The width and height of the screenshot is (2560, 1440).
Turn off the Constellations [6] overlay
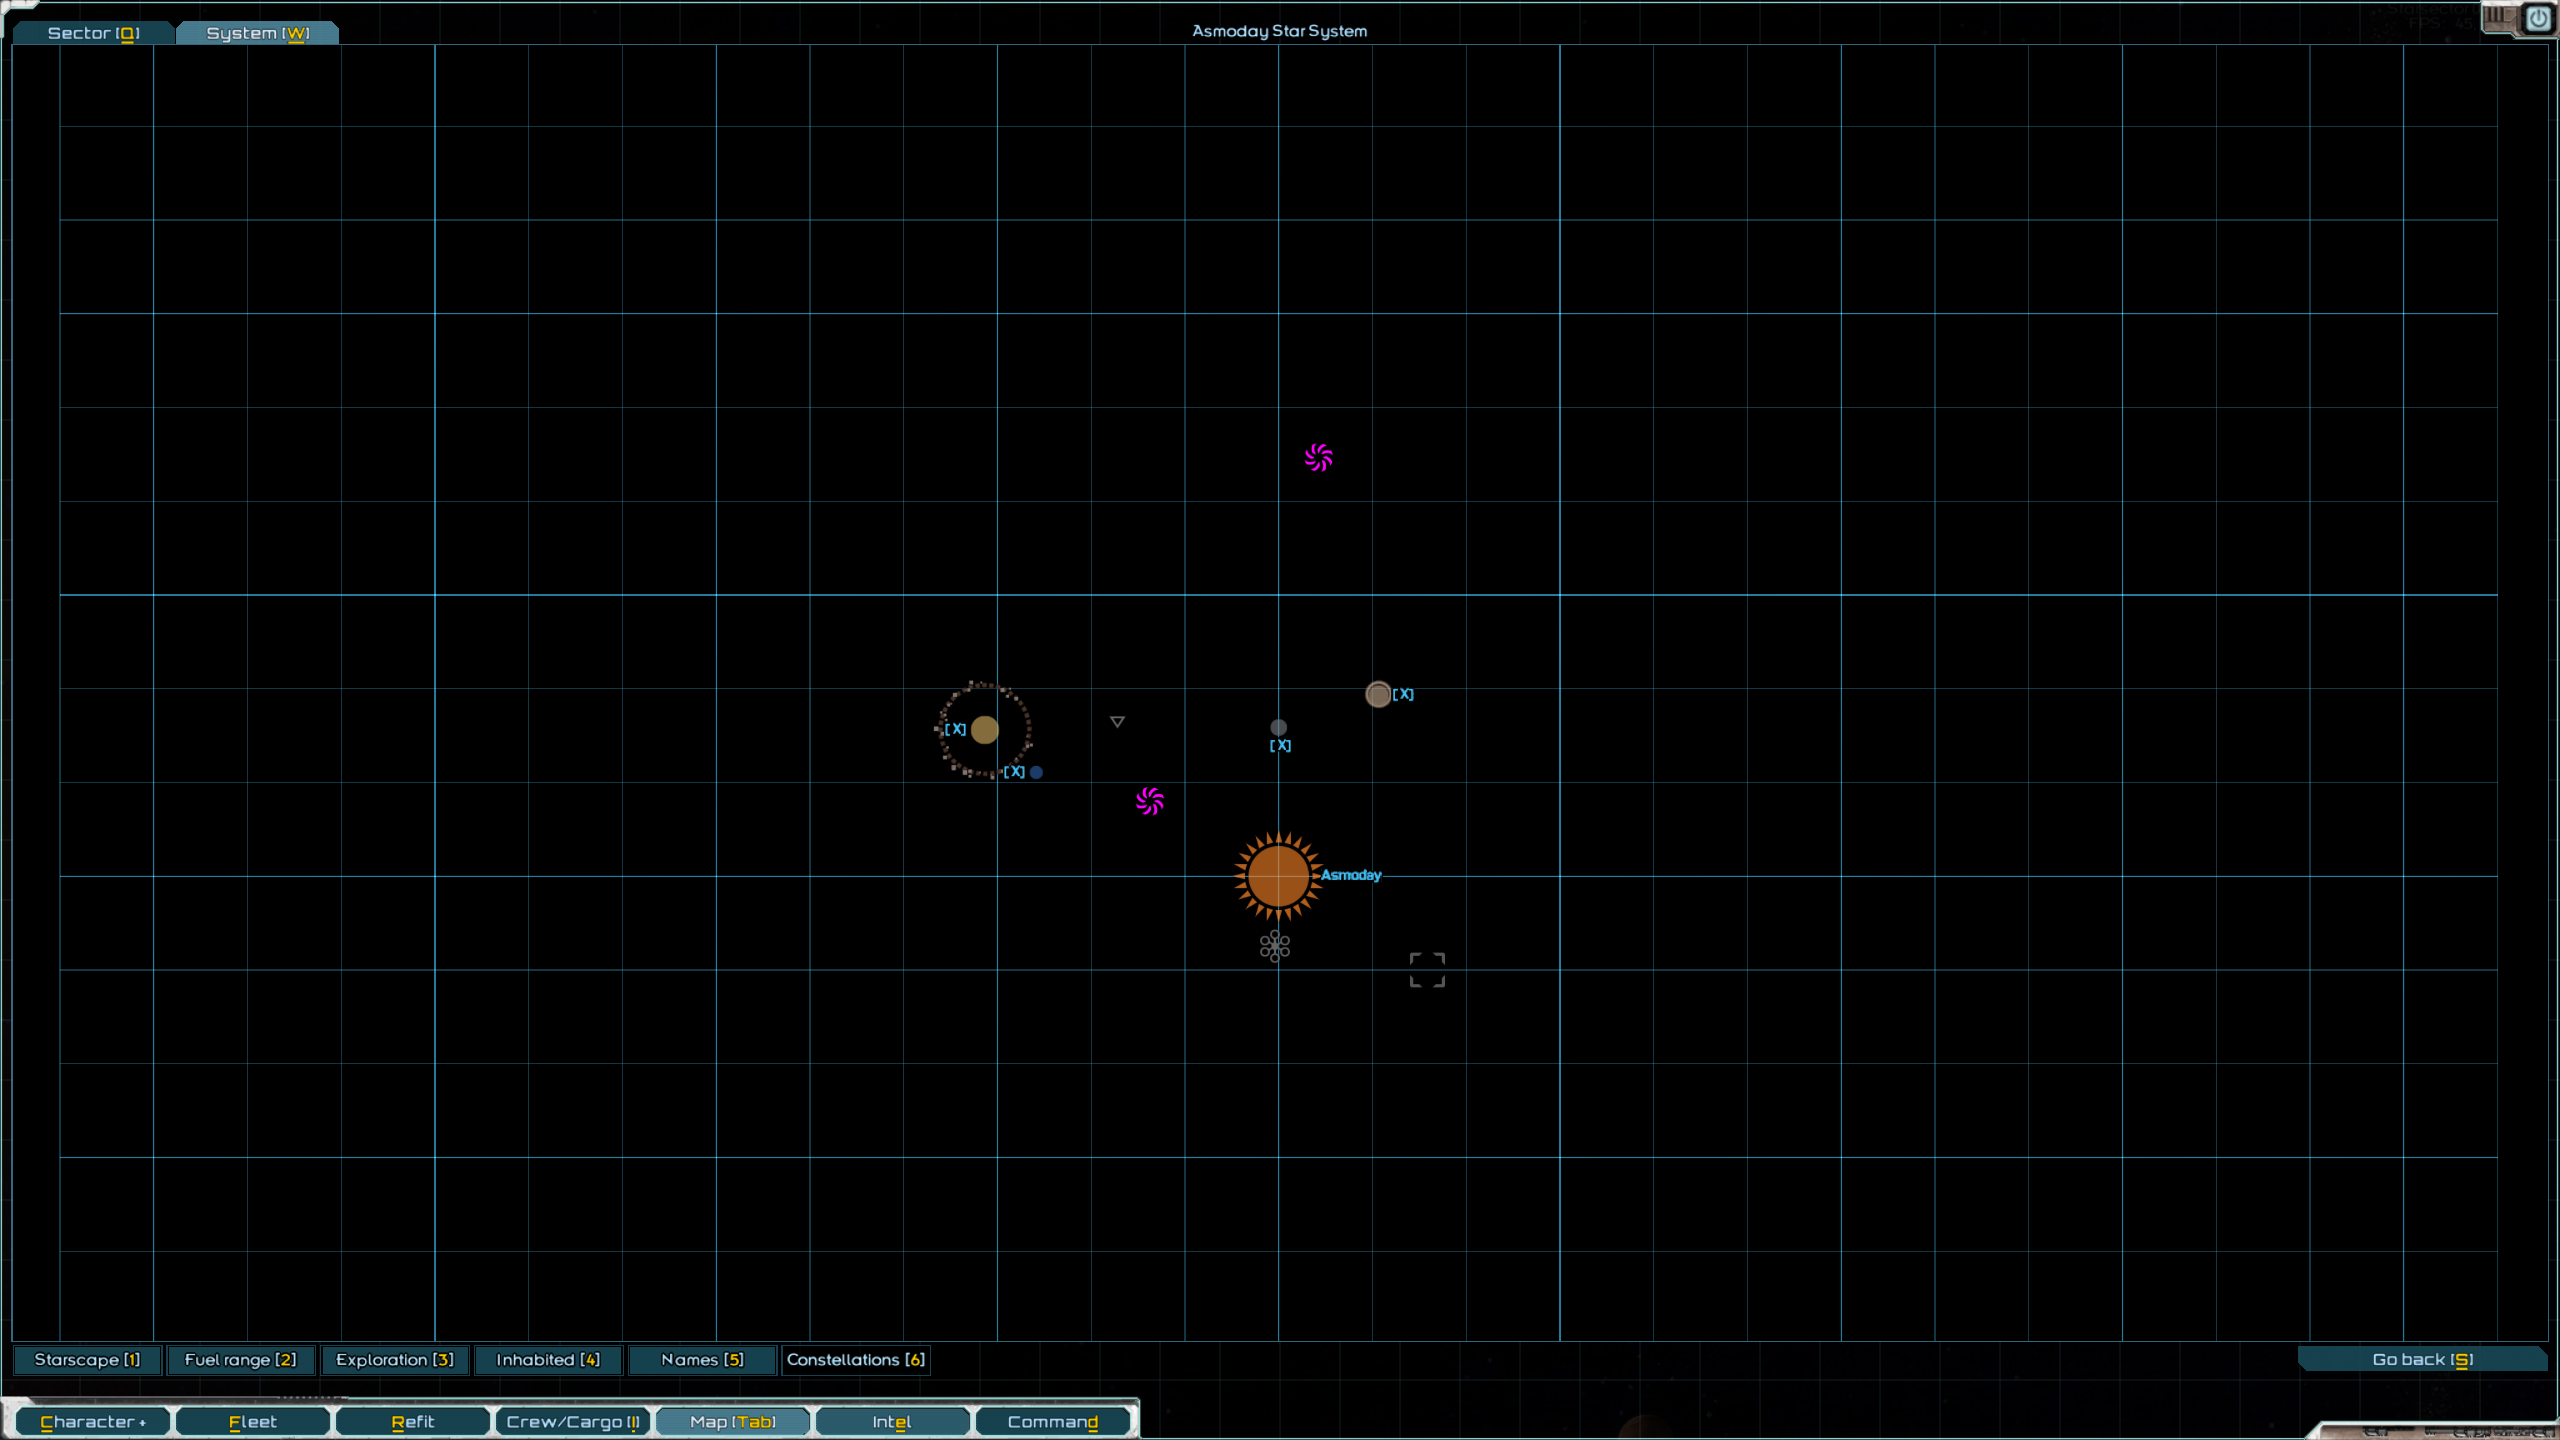[x=856, y=1359]
